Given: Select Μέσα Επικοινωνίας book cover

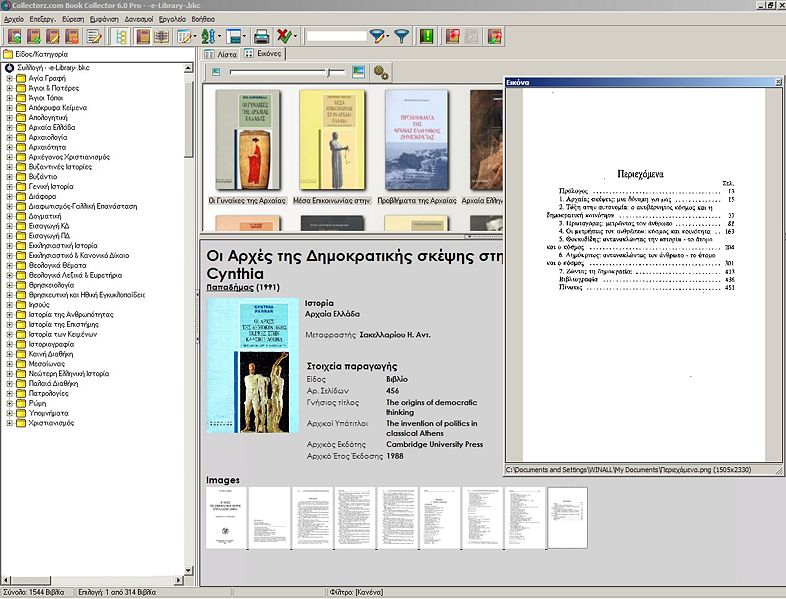Looking at the screenshot, I should pyautogui.click(x=332, y=140).
